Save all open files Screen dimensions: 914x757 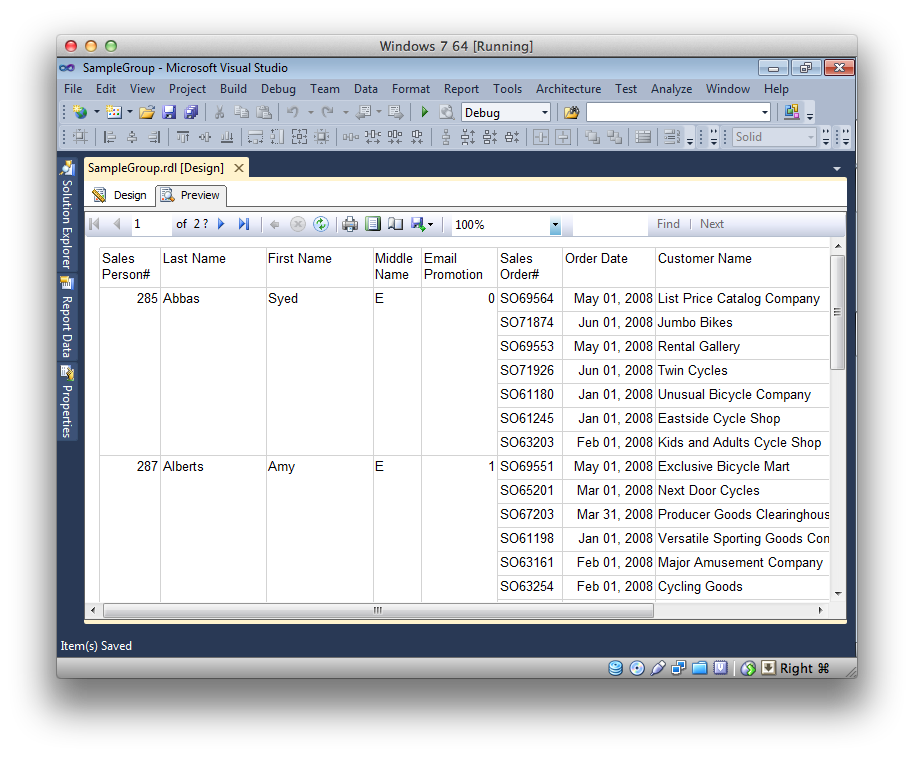(192, 112)
